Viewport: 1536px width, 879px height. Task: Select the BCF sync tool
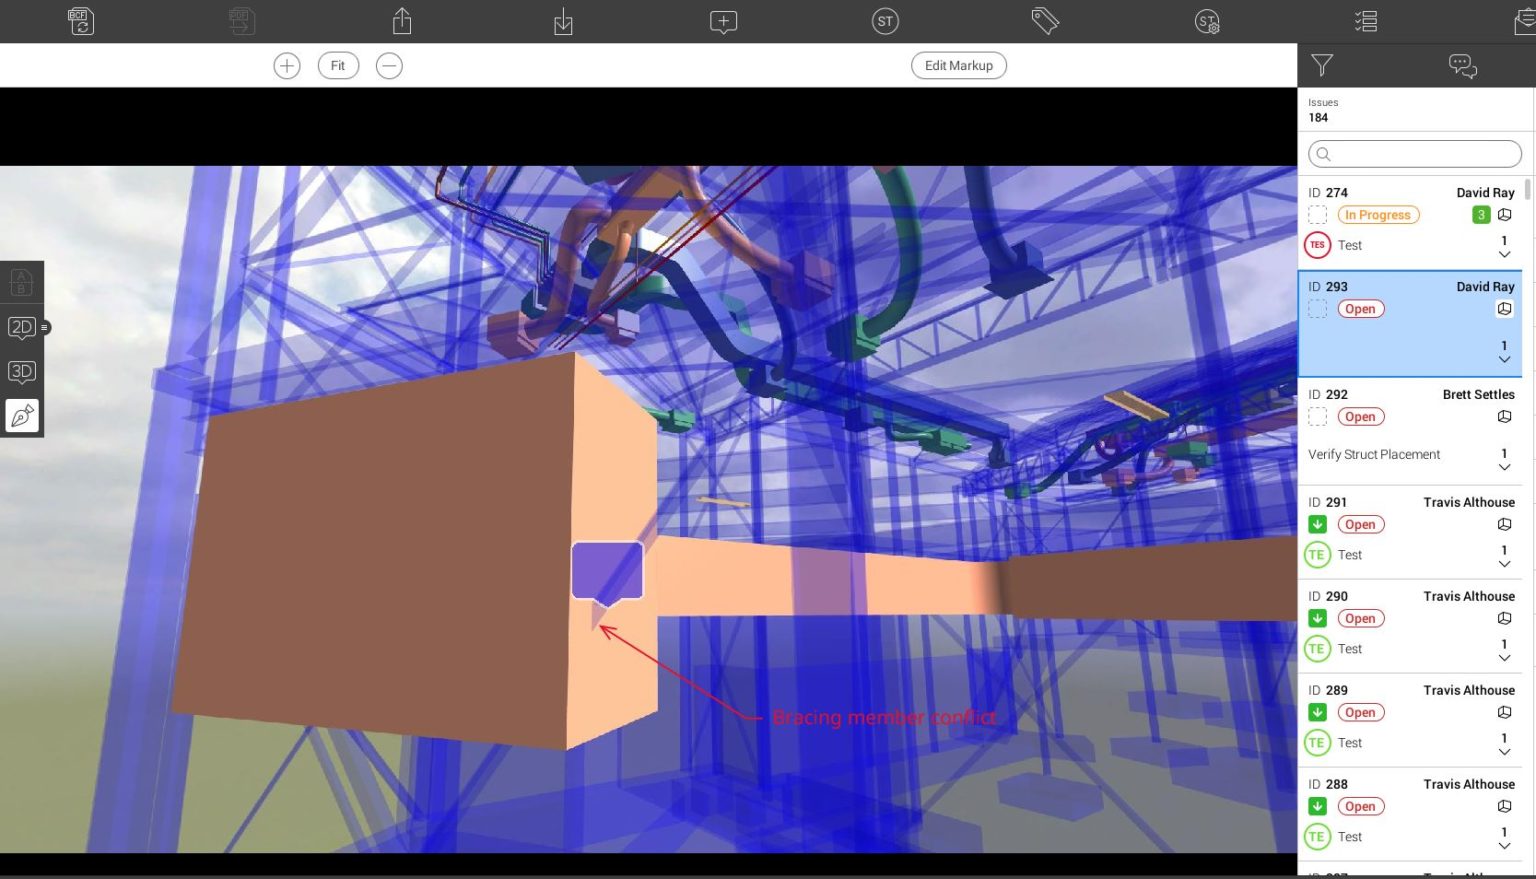80,21
